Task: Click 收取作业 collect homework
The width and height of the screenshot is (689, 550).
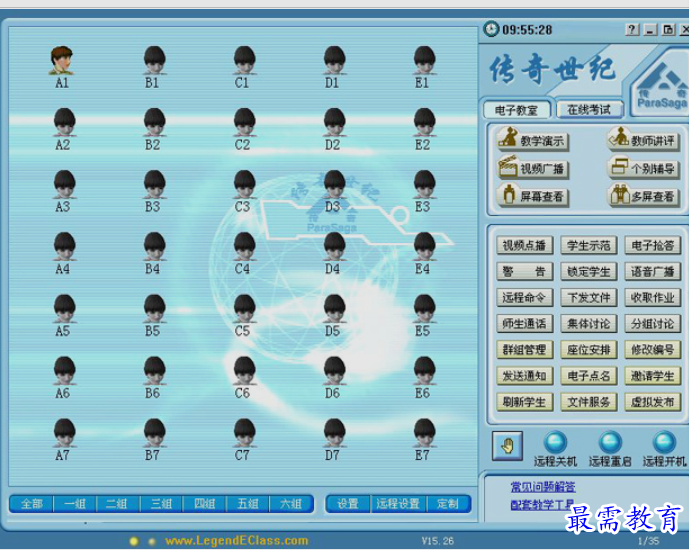Action: tap(653, 297)
